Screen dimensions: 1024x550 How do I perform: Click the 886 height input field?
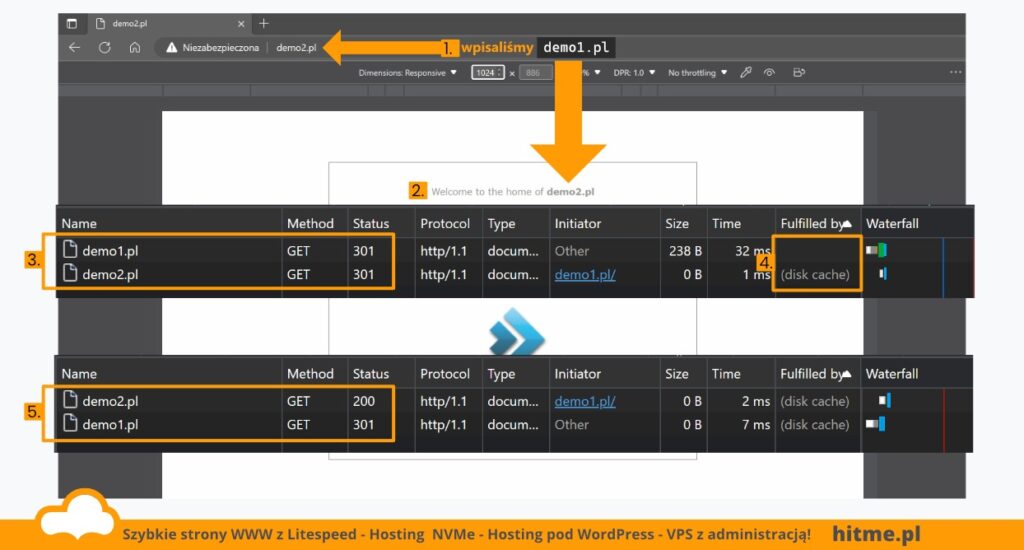click(x=534, y=73)
